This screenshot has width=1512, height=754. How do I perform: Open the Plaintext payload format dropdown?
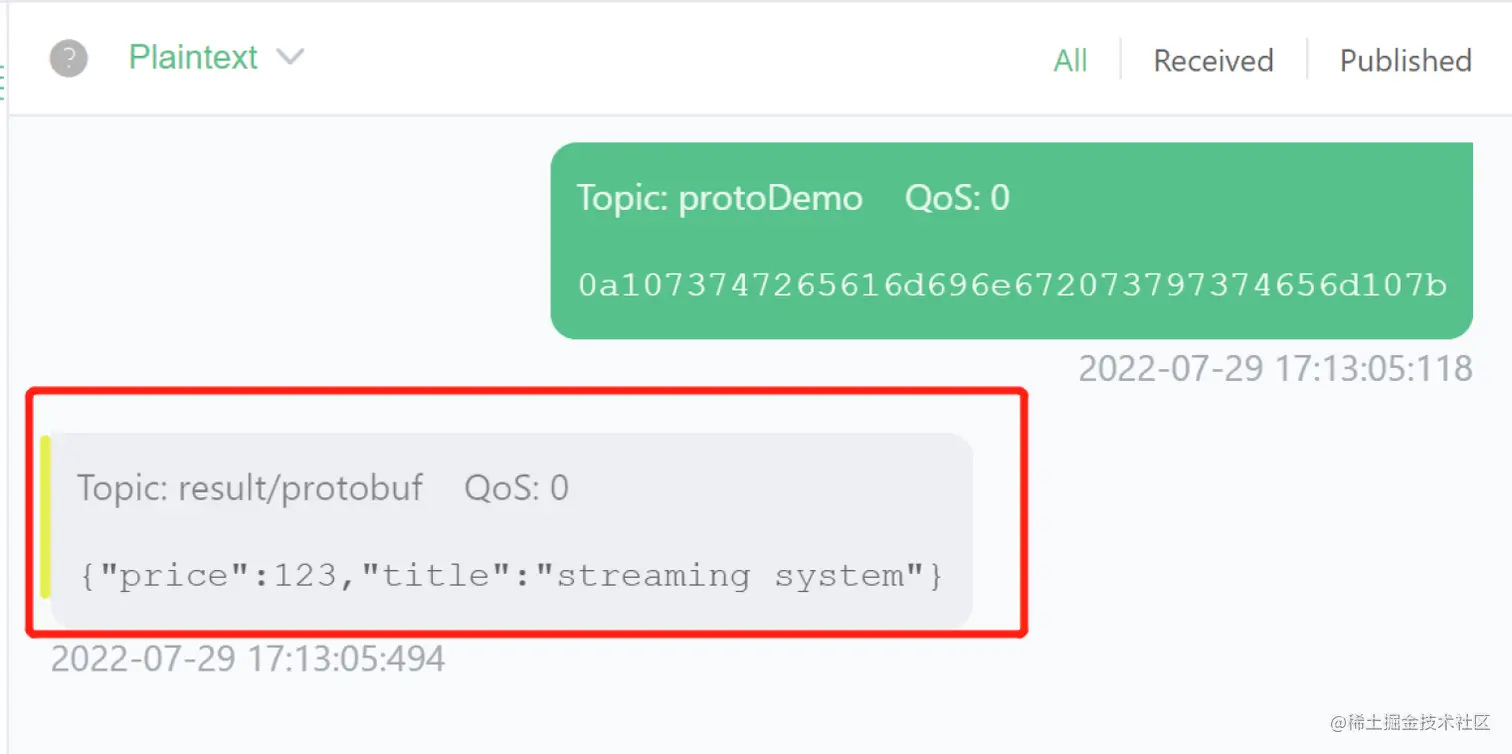193,58
